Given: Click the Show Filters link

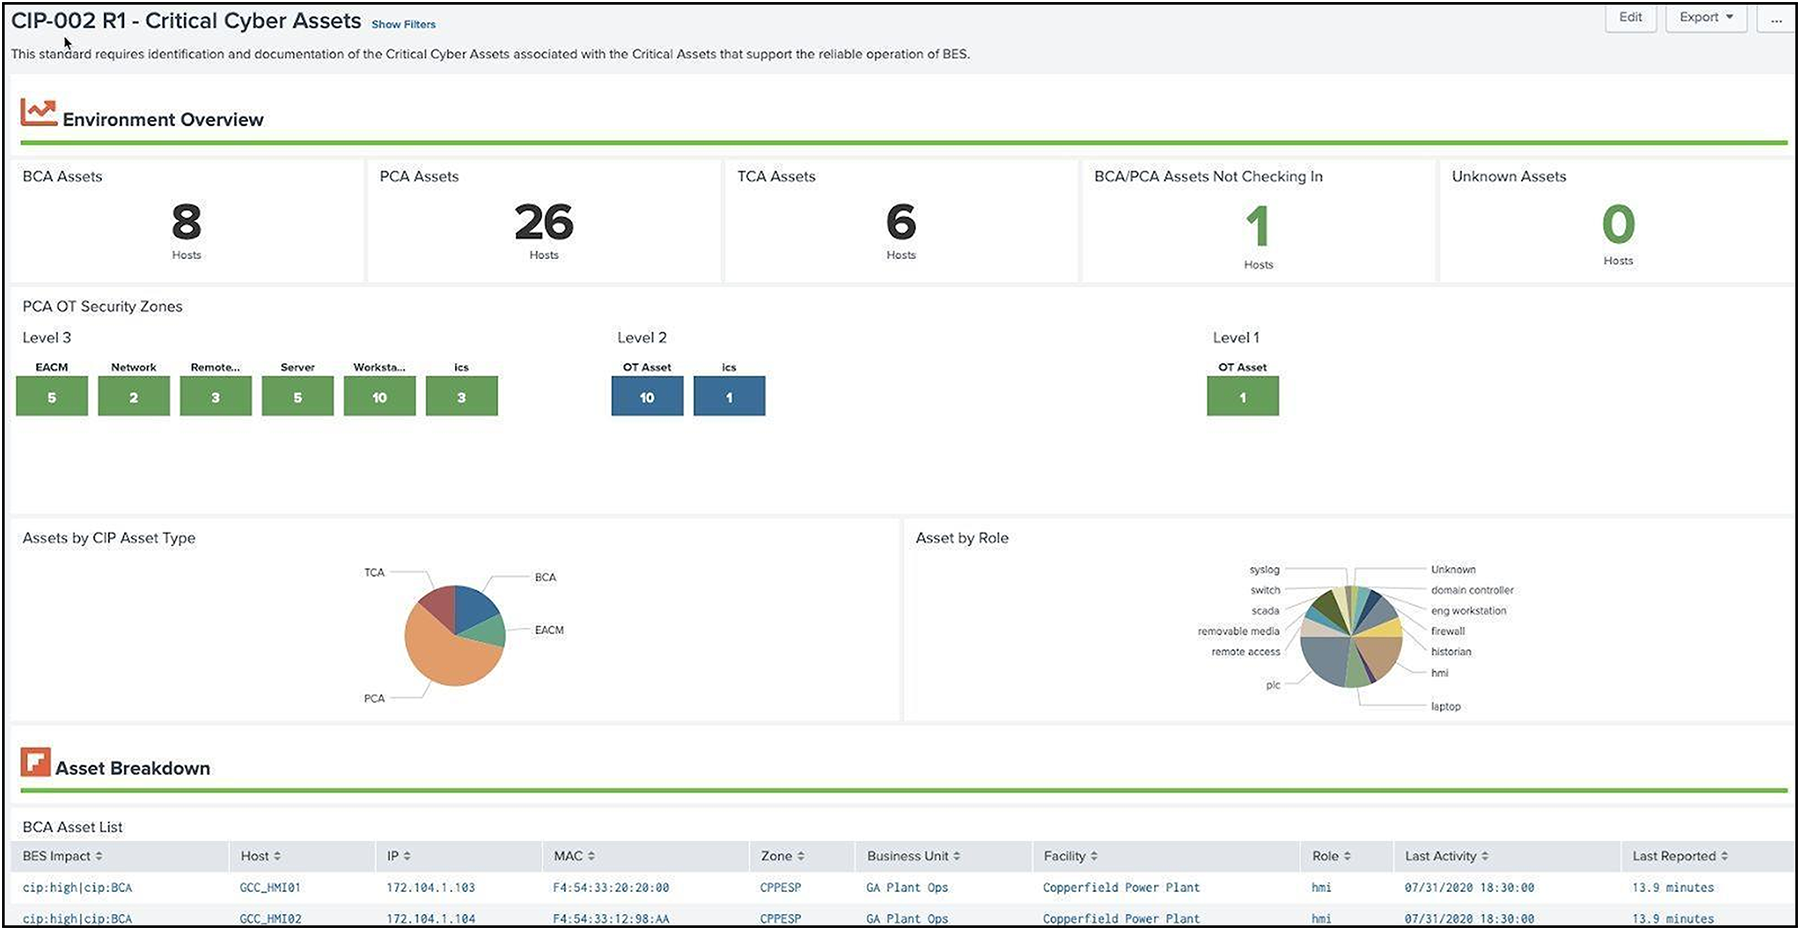Looking at the screenshot, I should pyautogui.click(x=404, y=24).
